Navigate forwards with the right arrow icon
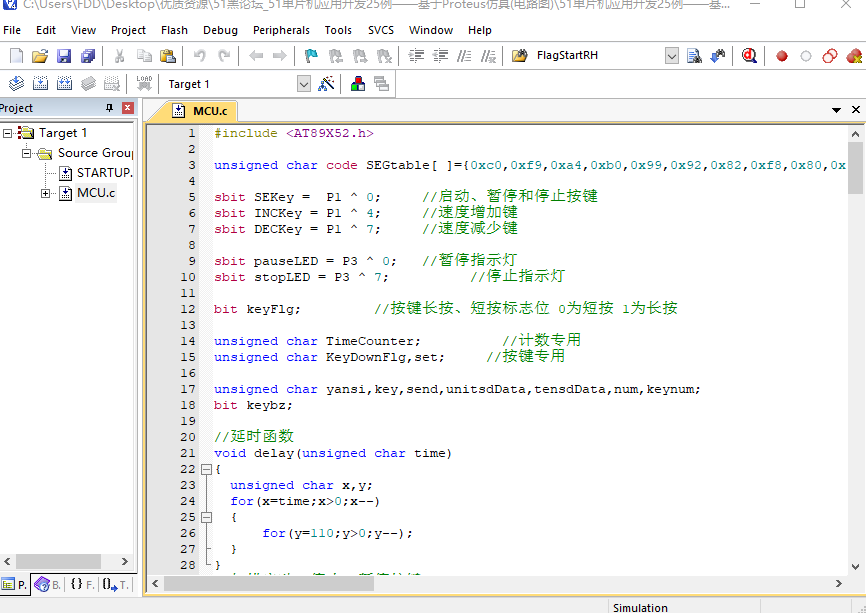This screenshot has height=613, width=866. coord(280,56)
